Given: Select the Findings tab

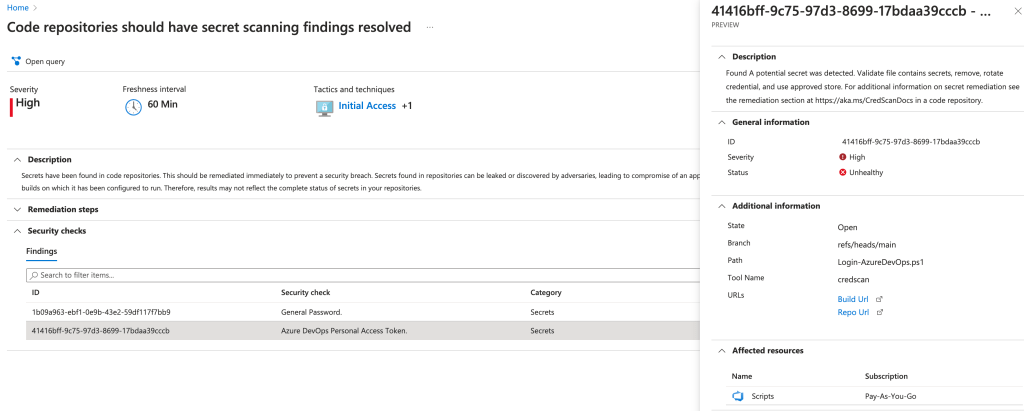Looking at the screenshot, I should tap(41, 251).
